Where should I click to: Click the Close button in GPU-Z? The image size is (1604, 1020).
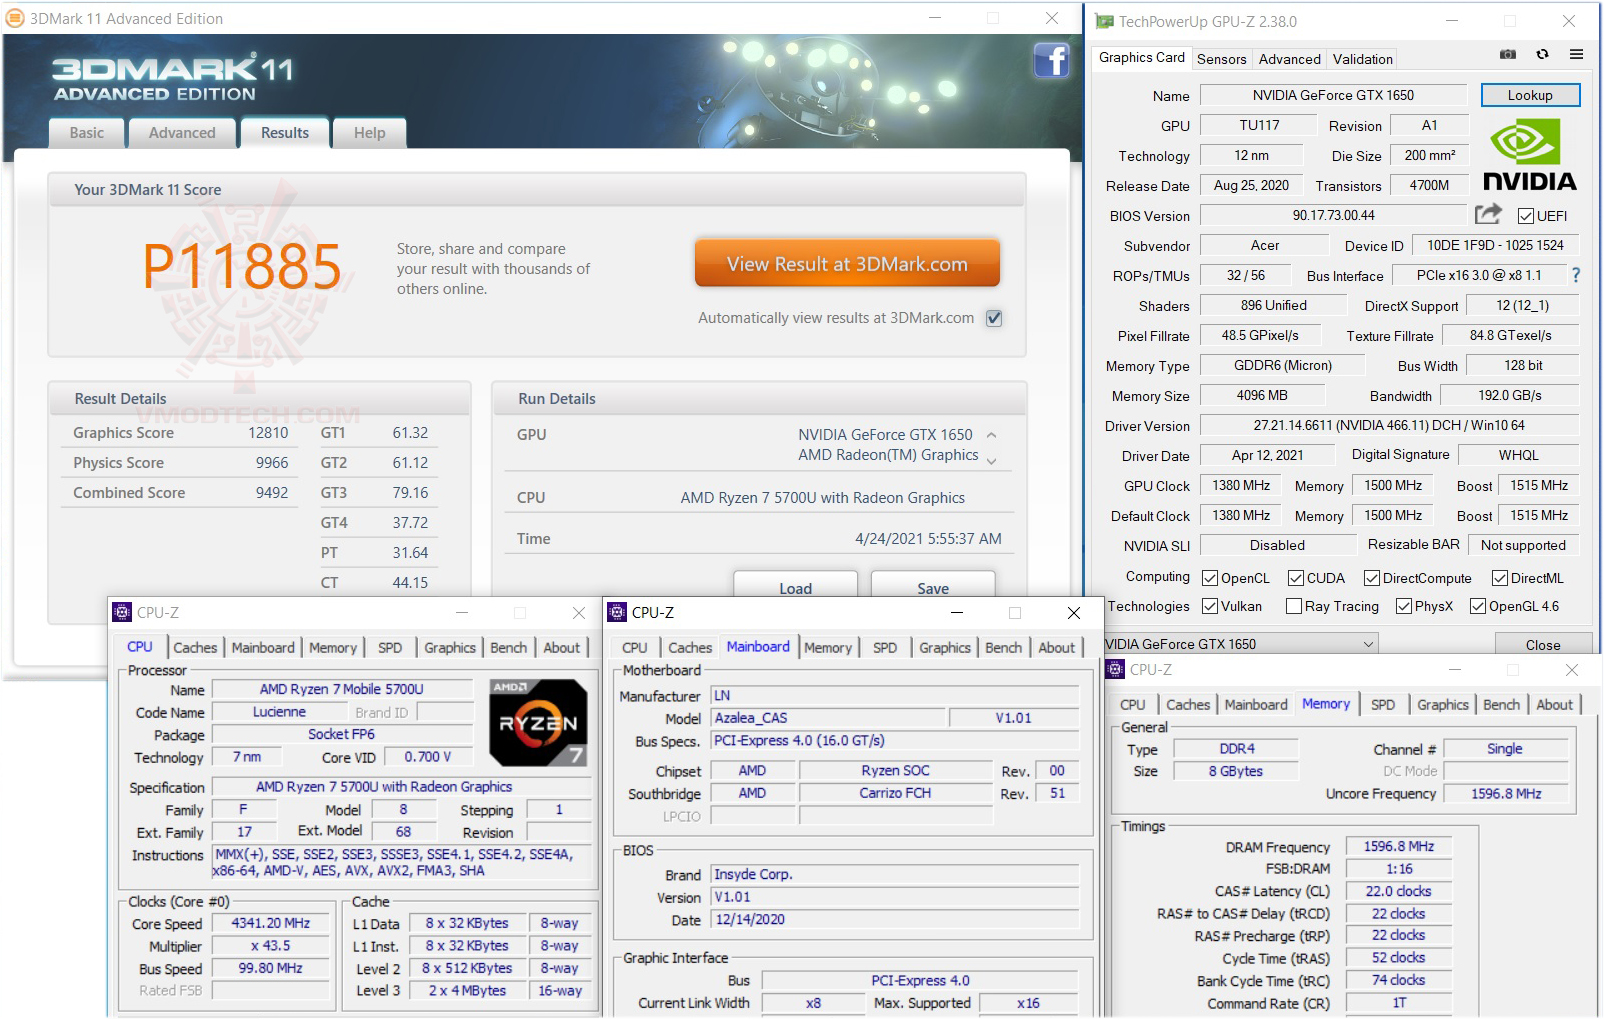pyautogui.click(x=1543, y=644)
